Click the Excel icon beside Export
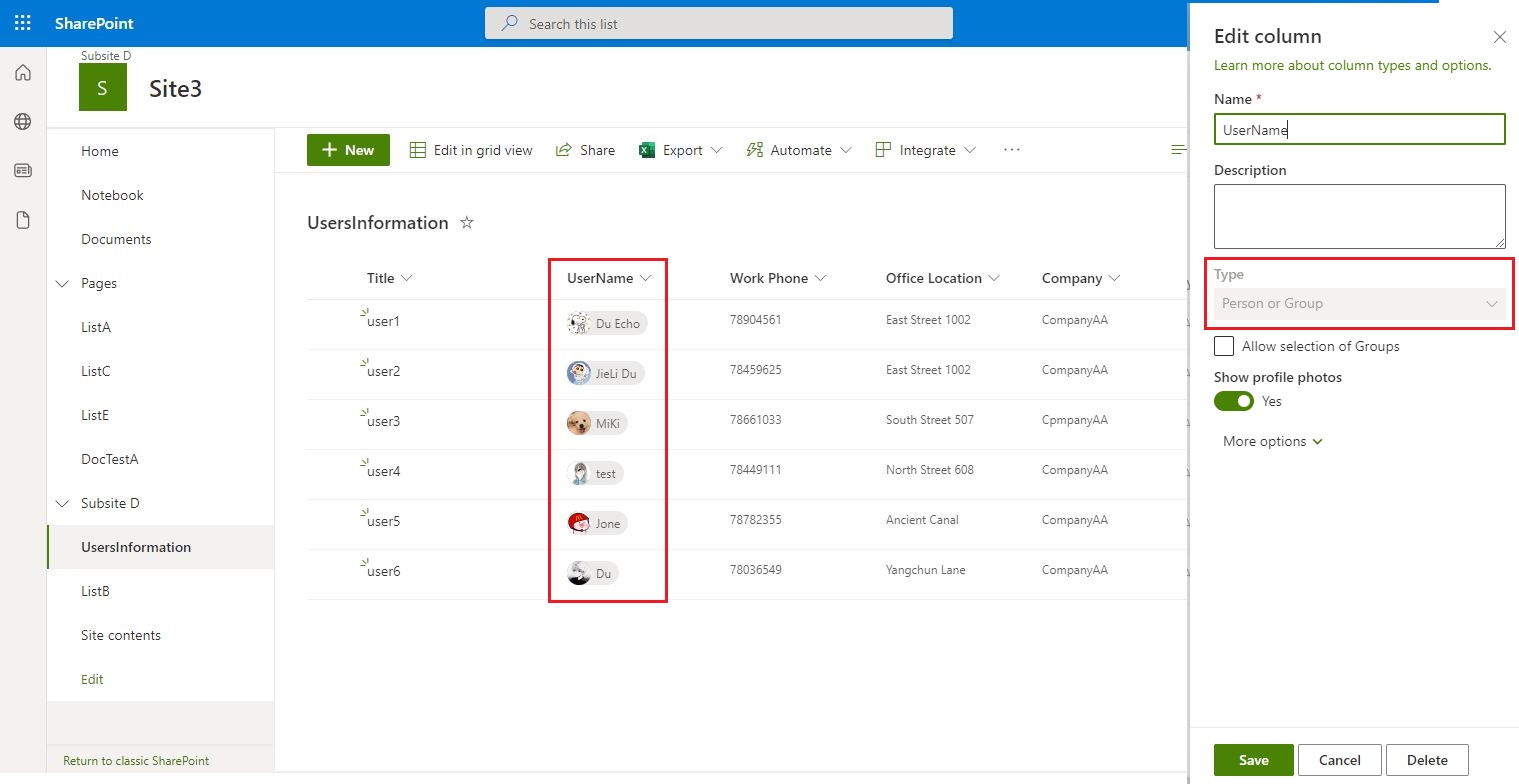 pyautogui.click(x=647, y=150)
